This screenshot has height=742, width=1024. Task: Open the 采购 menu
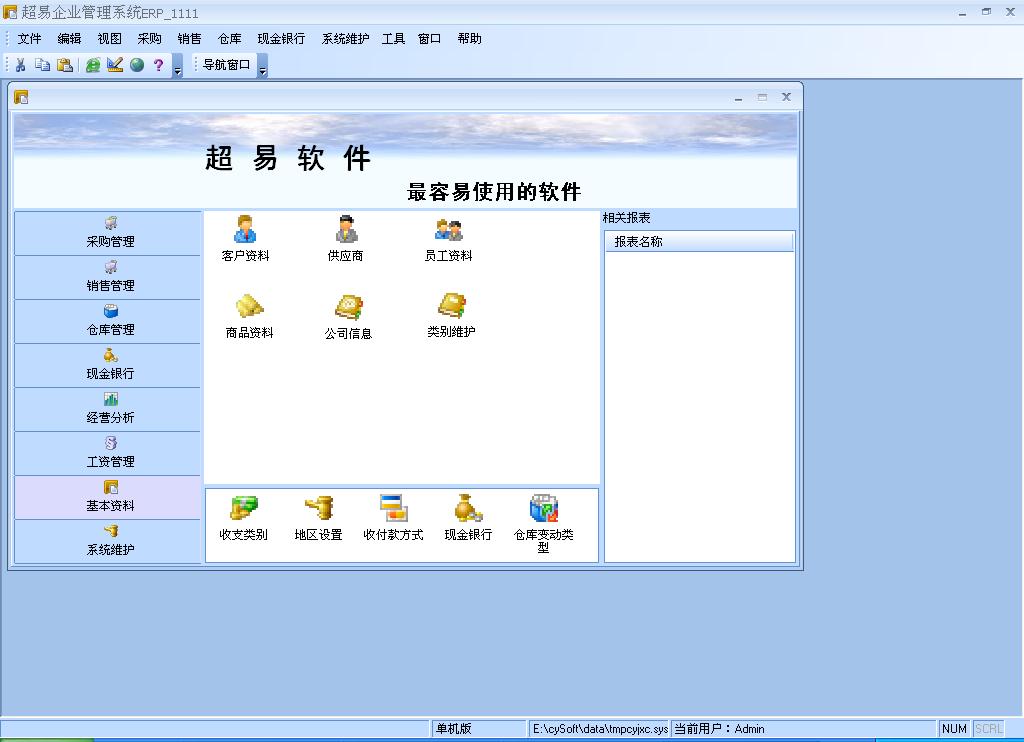click(150, 39)
